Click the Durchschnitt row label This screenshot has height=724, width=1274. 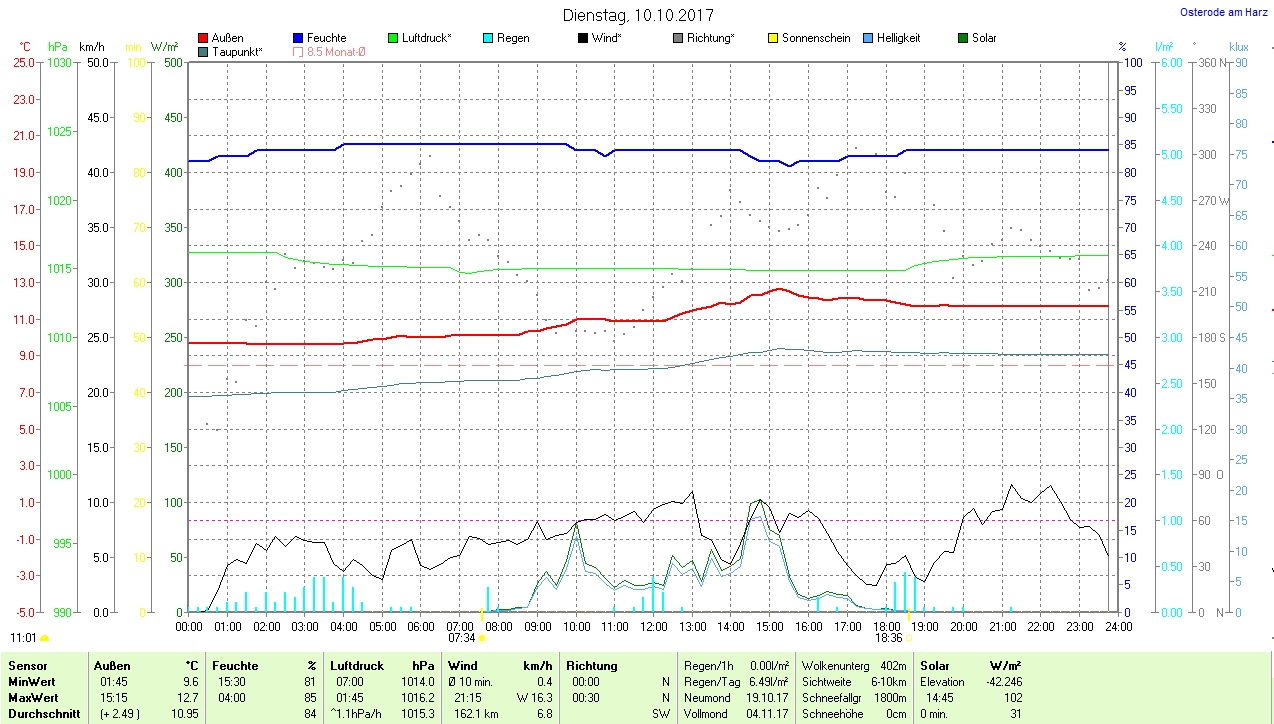pyautogui.click(x=40, y=714)
